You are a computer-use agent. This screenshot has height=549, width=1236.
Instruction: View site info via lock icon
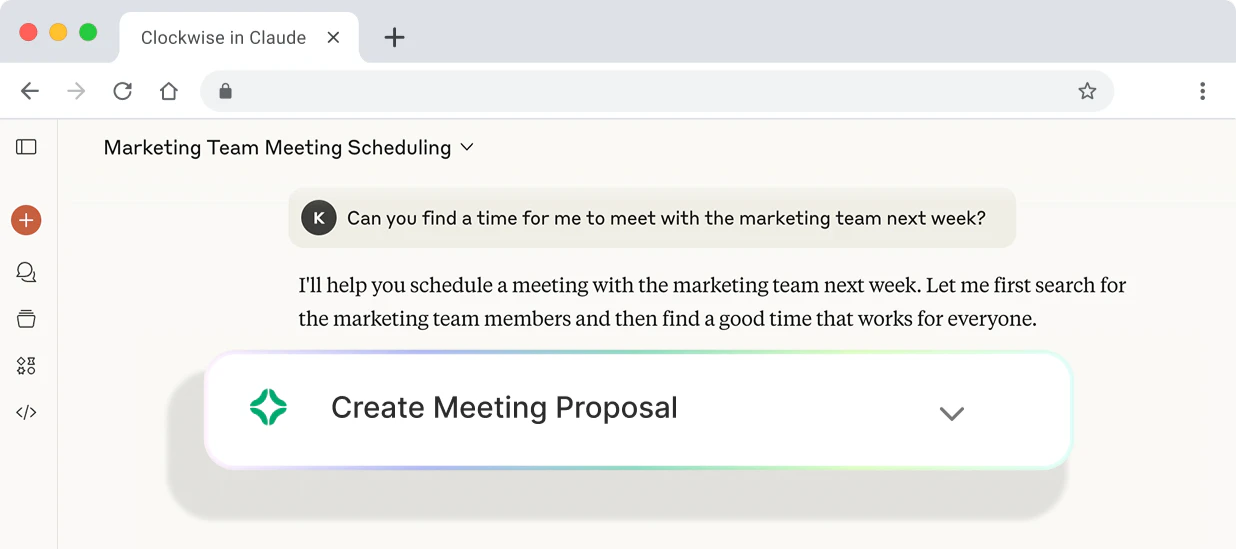pos(225,91)
